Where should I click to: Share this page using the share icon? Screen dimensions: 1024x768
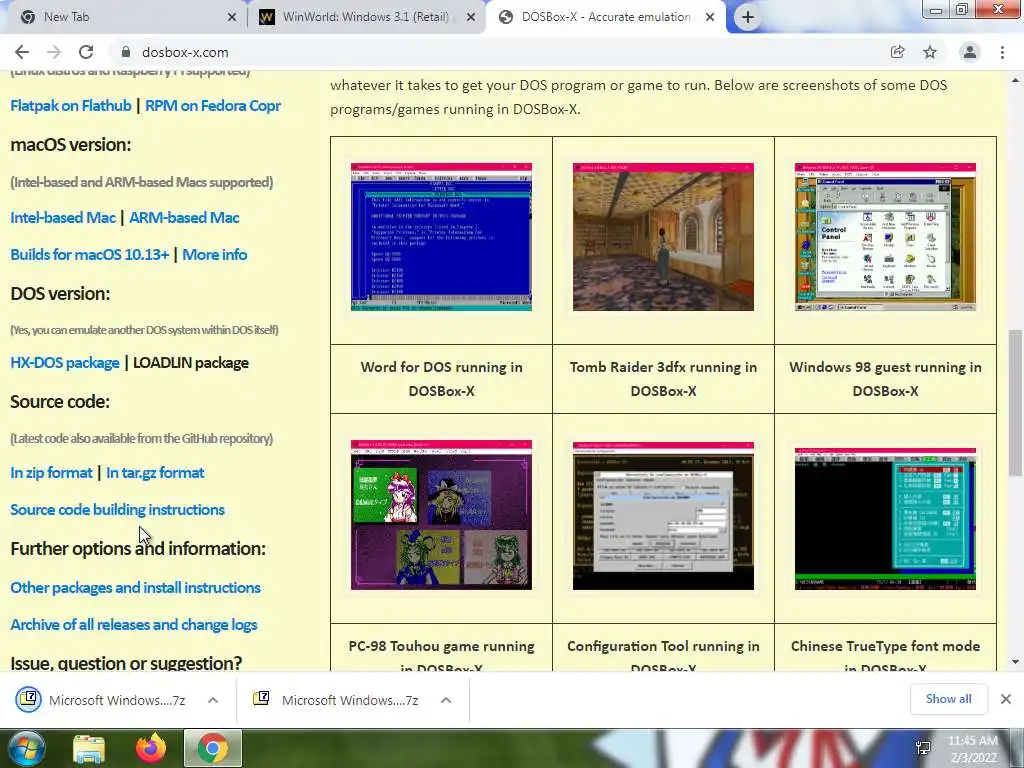pyautogui.click(x=897, y=52)
